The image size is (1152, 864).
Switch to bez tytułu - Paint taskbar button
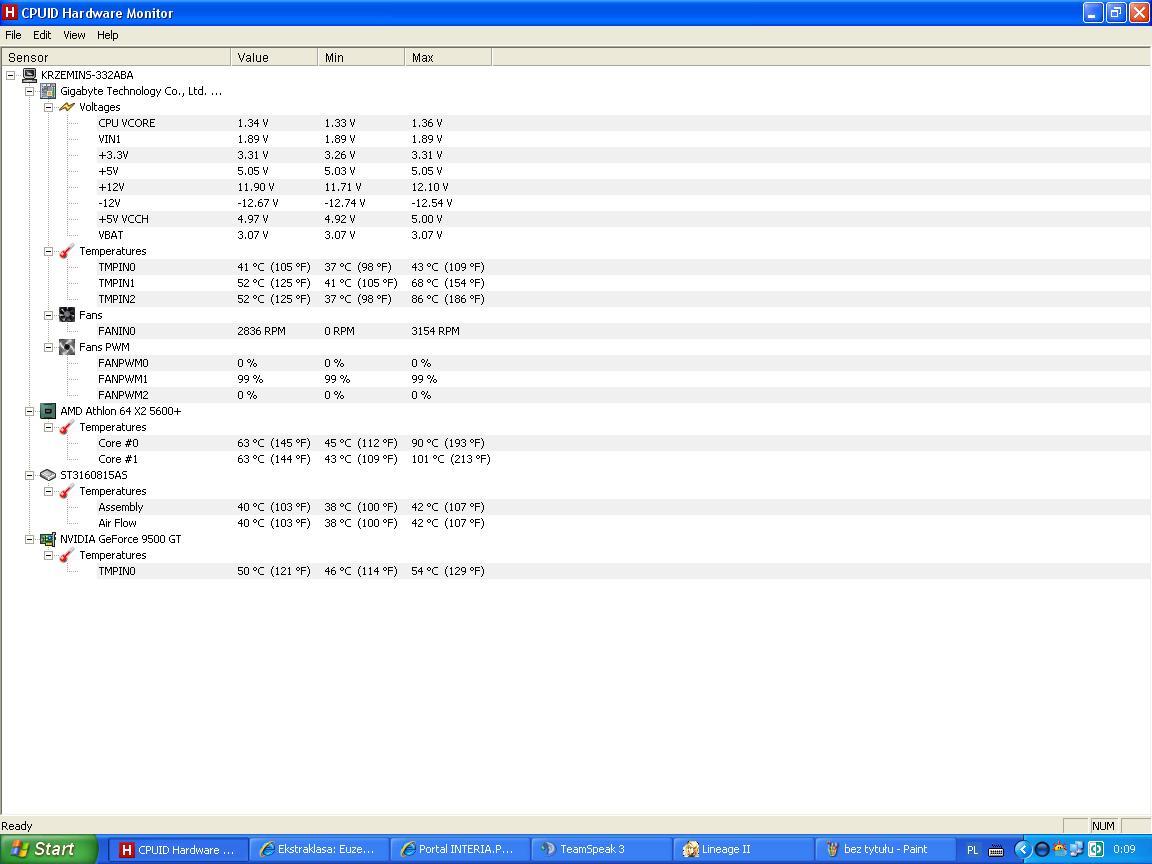pyautogui.click(x=885, y=849)
